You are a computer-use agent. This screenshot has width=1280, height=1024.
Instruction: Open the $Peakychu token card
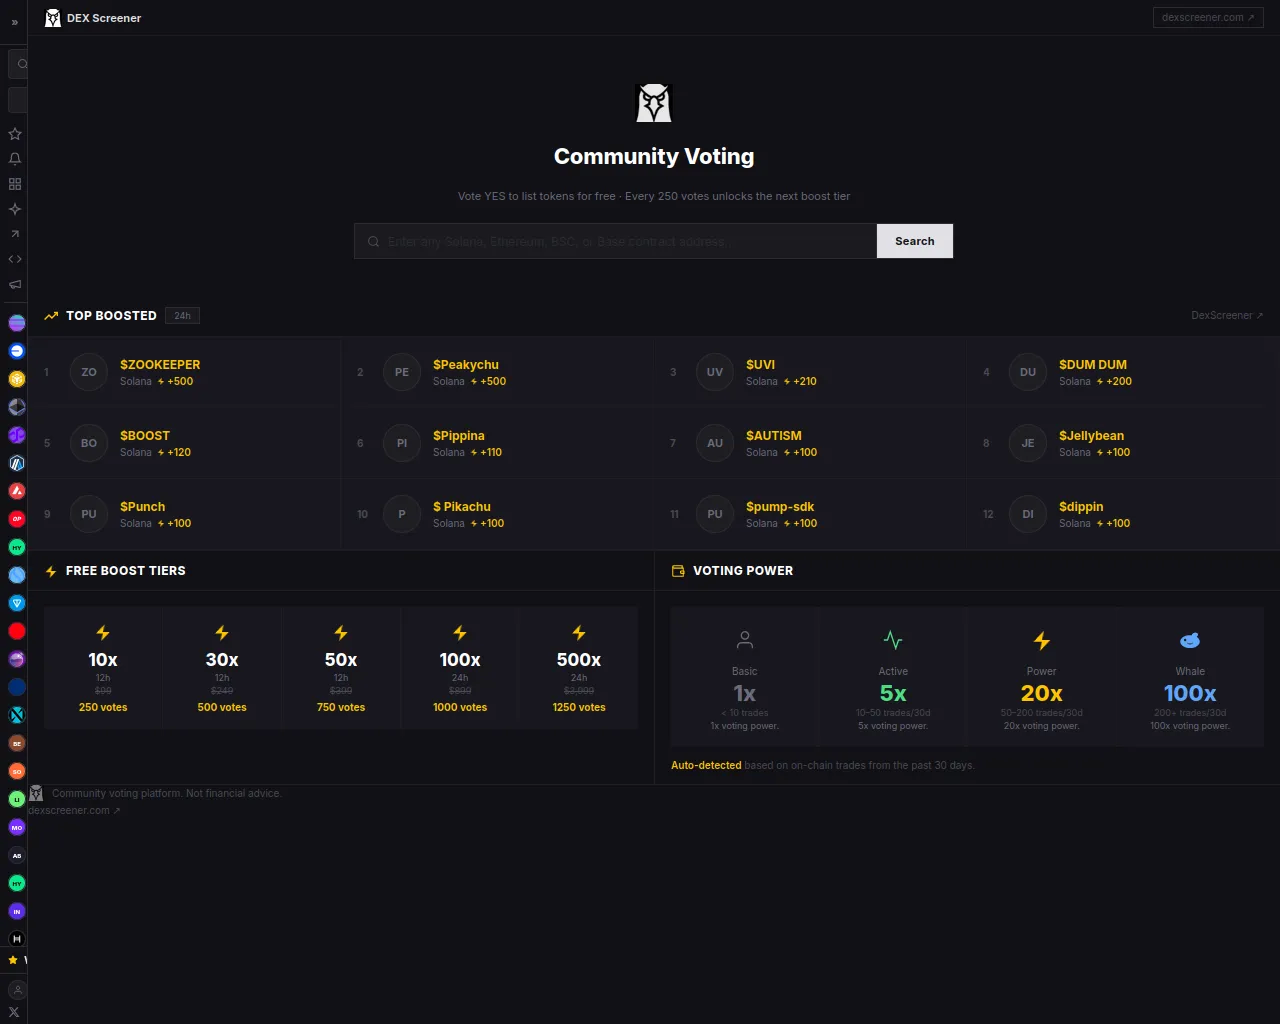[497, 372]
